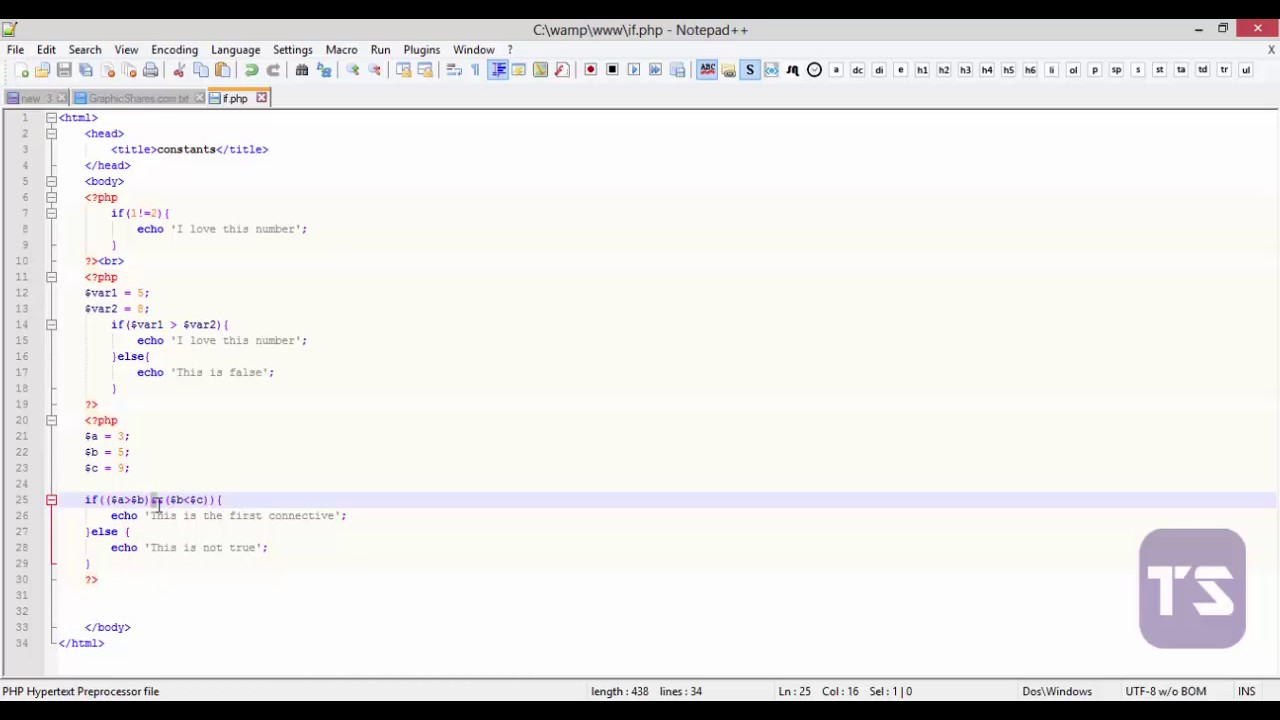Insert table row with the 'tr' button
Image resolution: width=1280 pixels, height=720 pixels.
click(1224, 70)
